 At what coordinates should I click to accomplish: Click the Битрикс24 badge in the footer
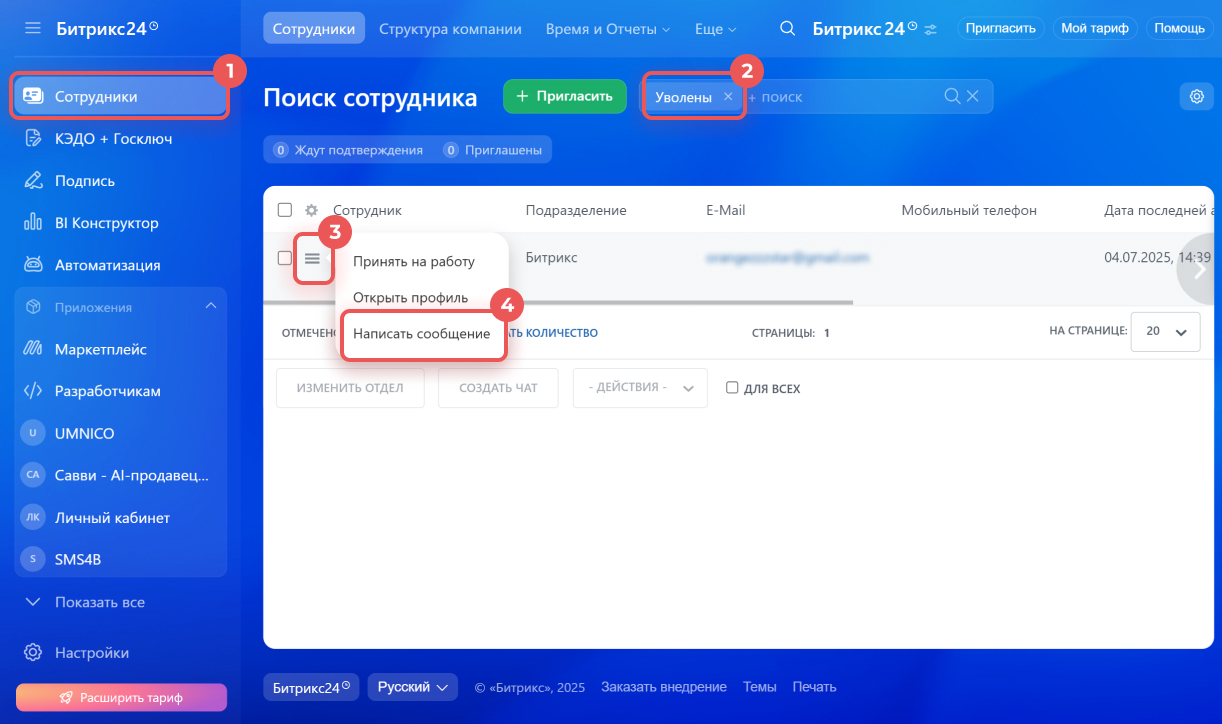coord(312,687)
